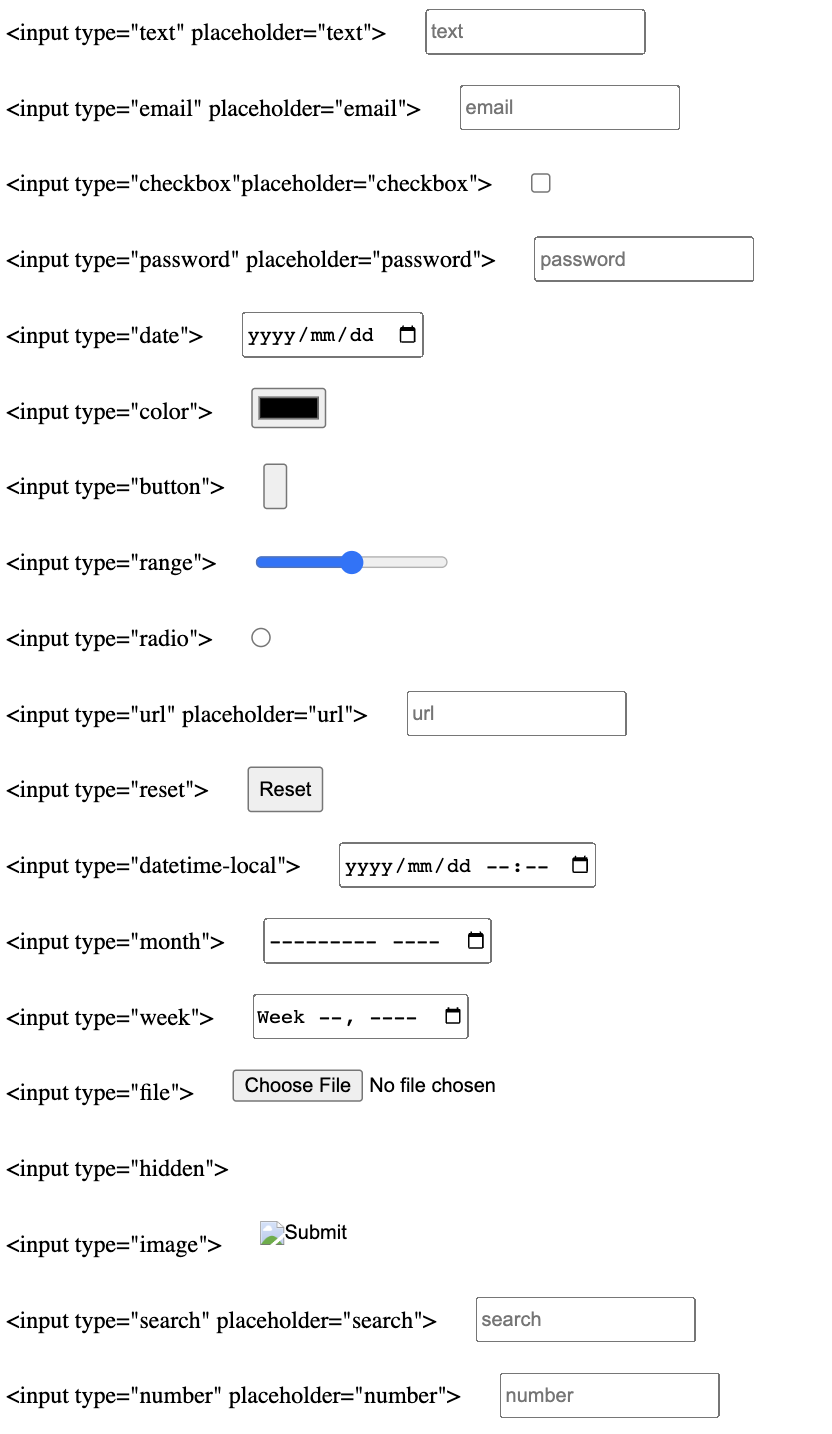Check the empty checkbox

pos(541,183)
